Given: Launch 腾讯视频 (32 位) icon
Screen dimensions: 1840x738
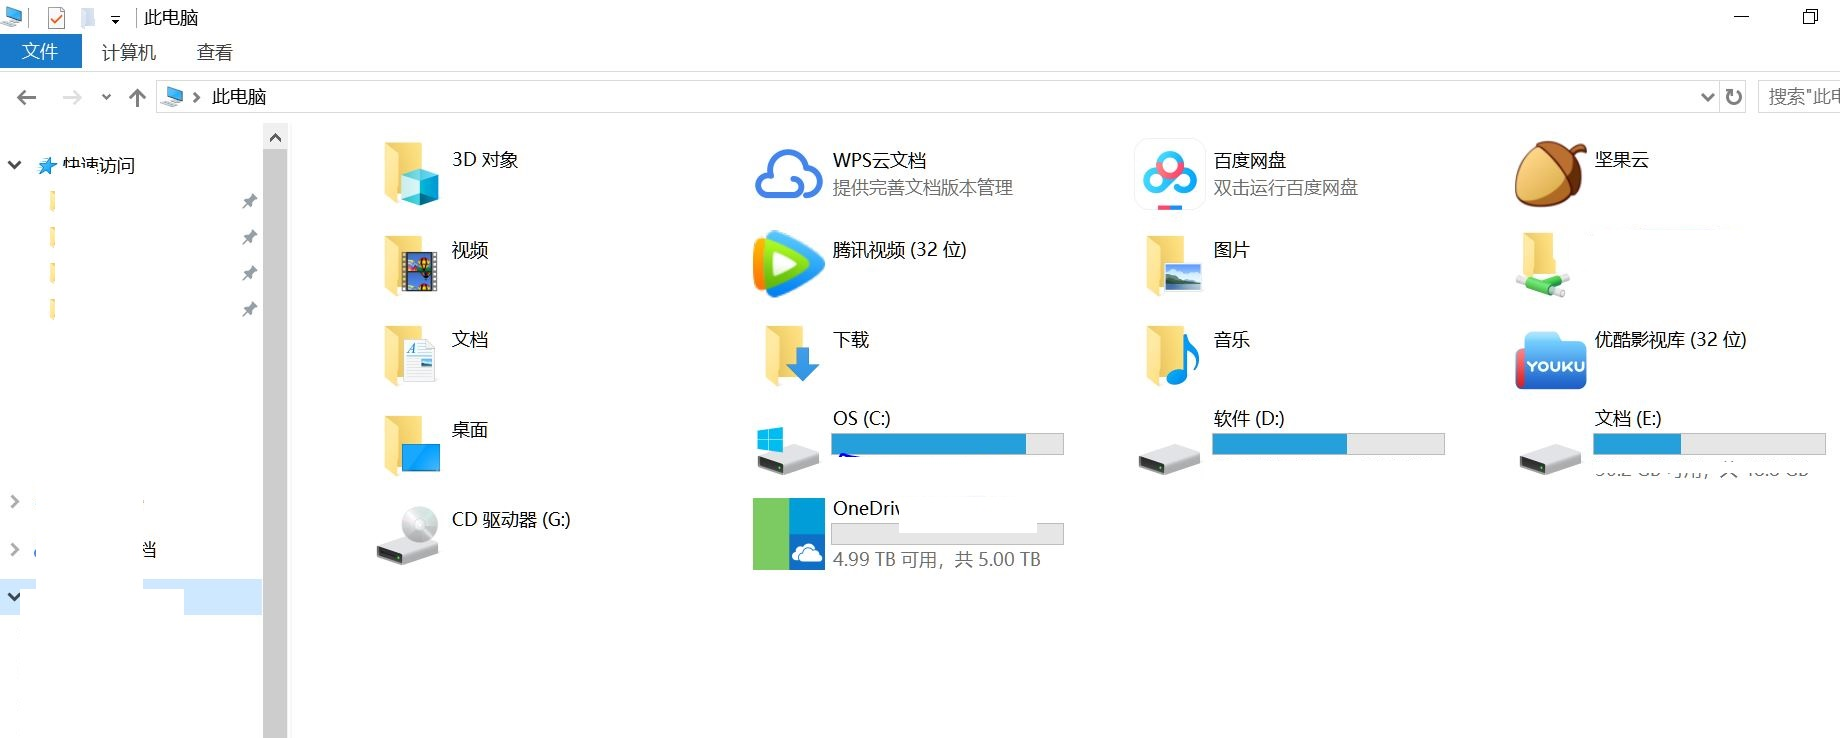Looking at the screenshot, I should tap(788, 264).
